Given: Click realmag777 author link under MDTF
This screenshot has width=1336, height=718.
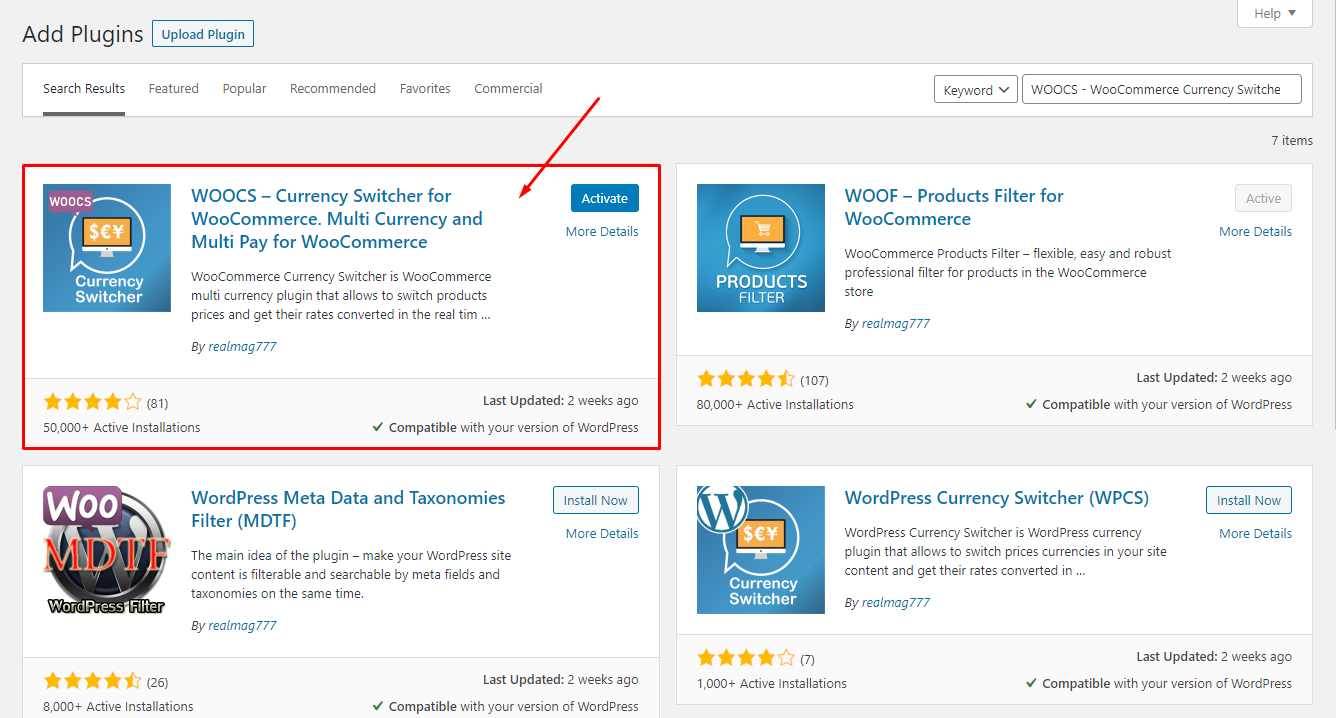Looking at the screenshot, I should pos(243,626).
